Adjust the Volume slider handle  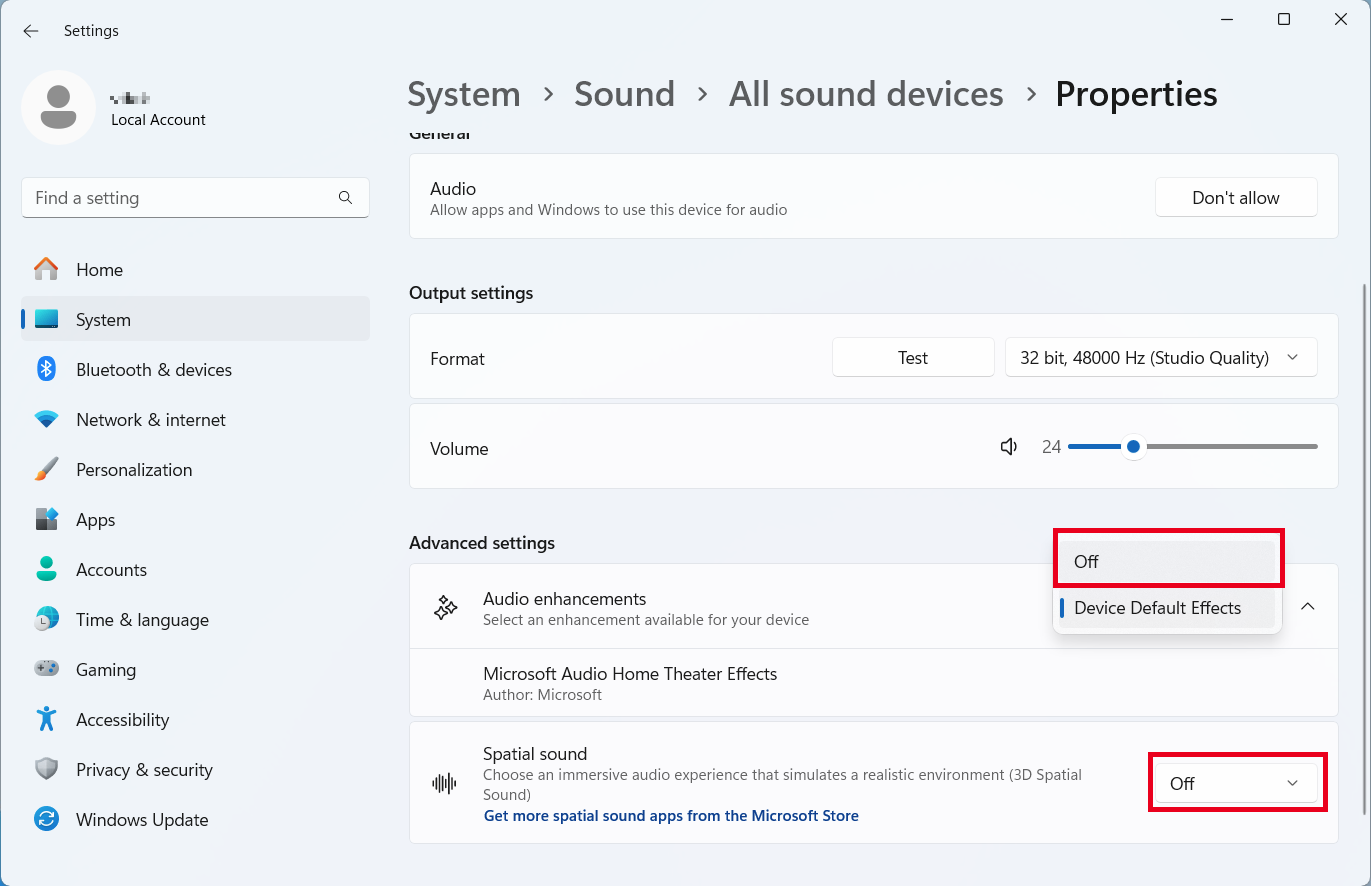(1133, 446)
